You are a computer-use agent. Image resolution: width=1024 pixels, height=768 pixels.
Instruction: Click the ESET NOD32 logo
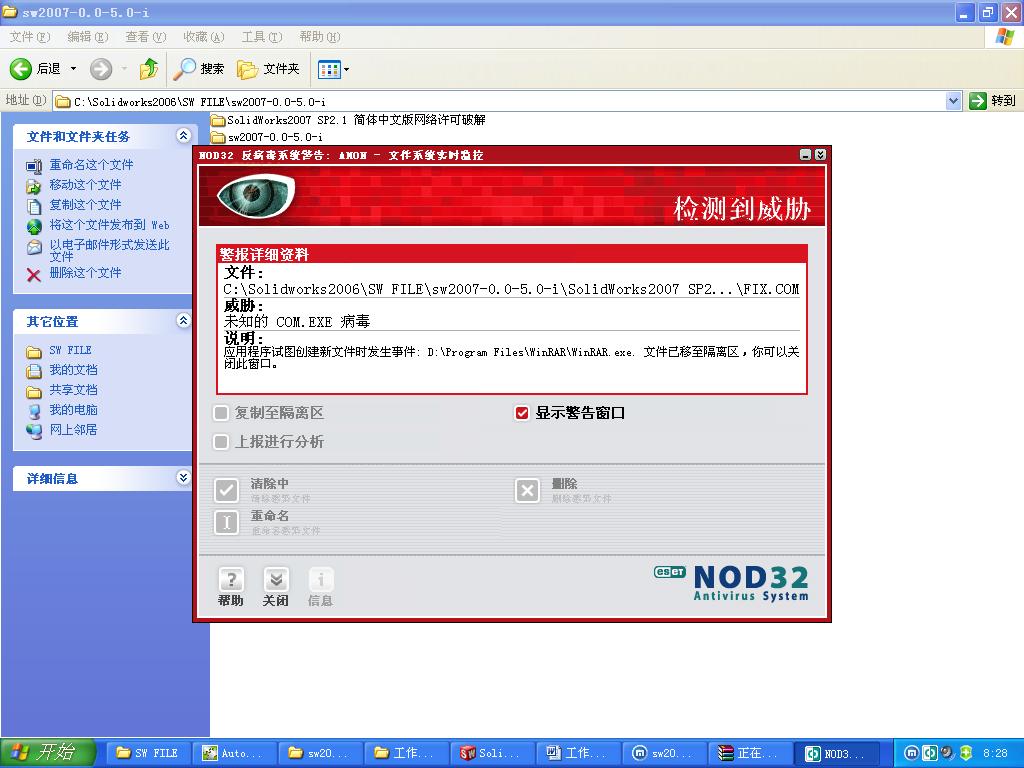(x=731, y=583)
